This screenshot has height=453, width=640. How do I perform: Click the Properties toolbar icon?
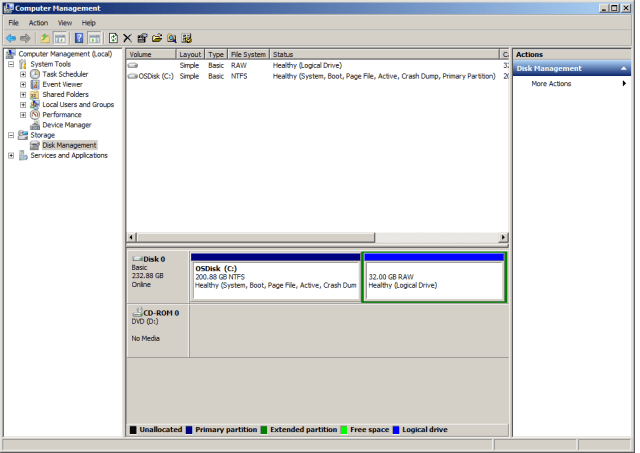coord(142,38)
